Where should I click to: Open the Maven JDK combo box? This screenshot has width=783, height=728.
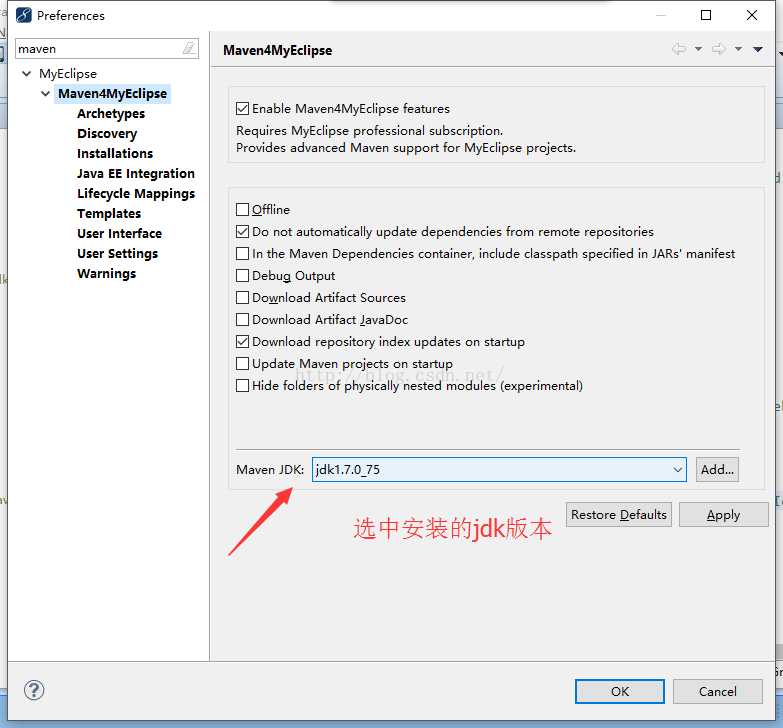click(x=499, y=469)
